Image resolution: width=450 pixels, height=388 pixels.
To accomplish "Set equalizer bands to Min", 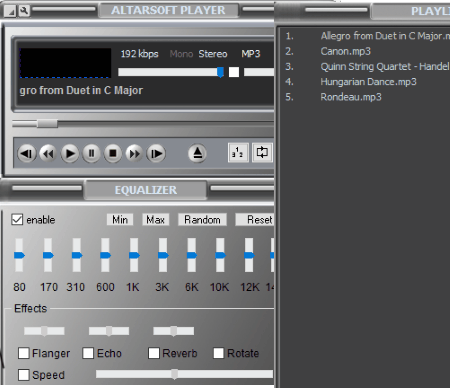I will (120, 220).
